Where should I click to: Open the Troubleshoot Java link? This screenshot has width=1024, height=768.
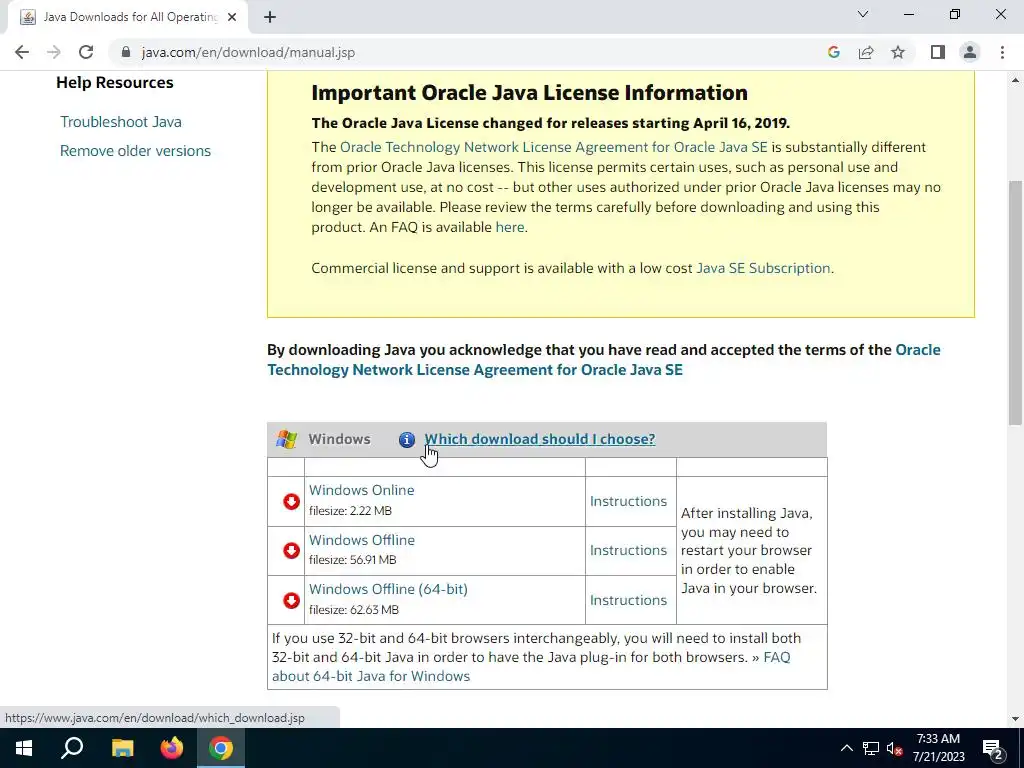tap(121, 121)
